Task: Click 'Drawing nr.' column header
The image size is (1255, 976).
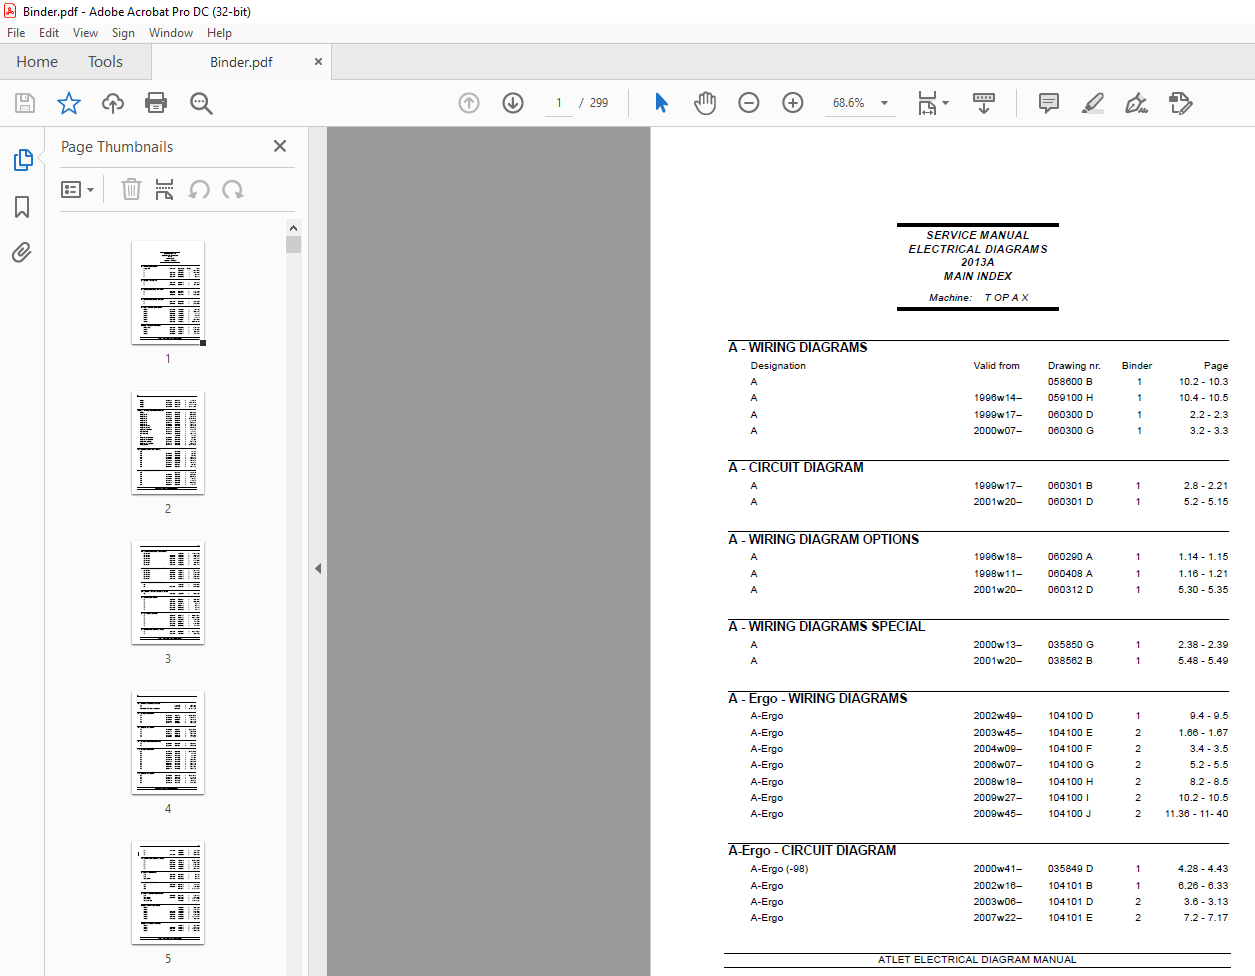Action: [x=1074, y=366]
